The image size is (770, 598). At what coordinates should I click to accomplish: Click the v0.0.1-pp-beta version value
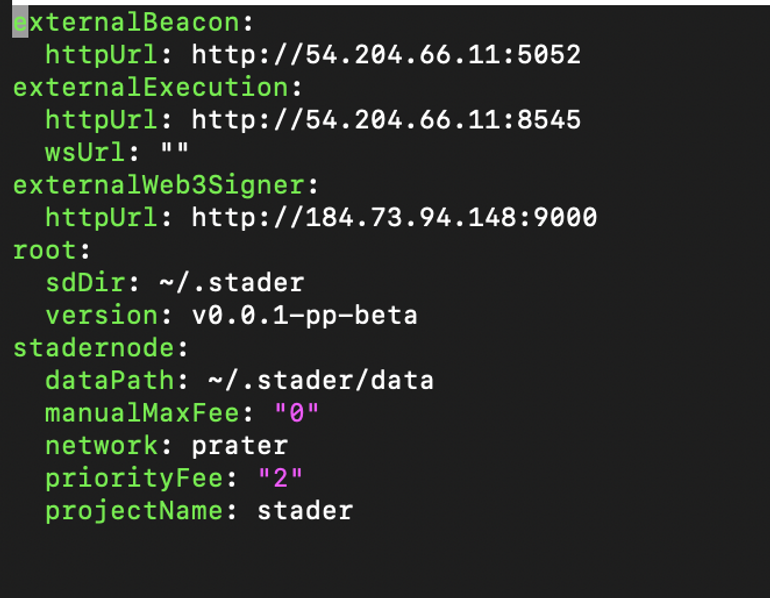[x=304, y=315]
